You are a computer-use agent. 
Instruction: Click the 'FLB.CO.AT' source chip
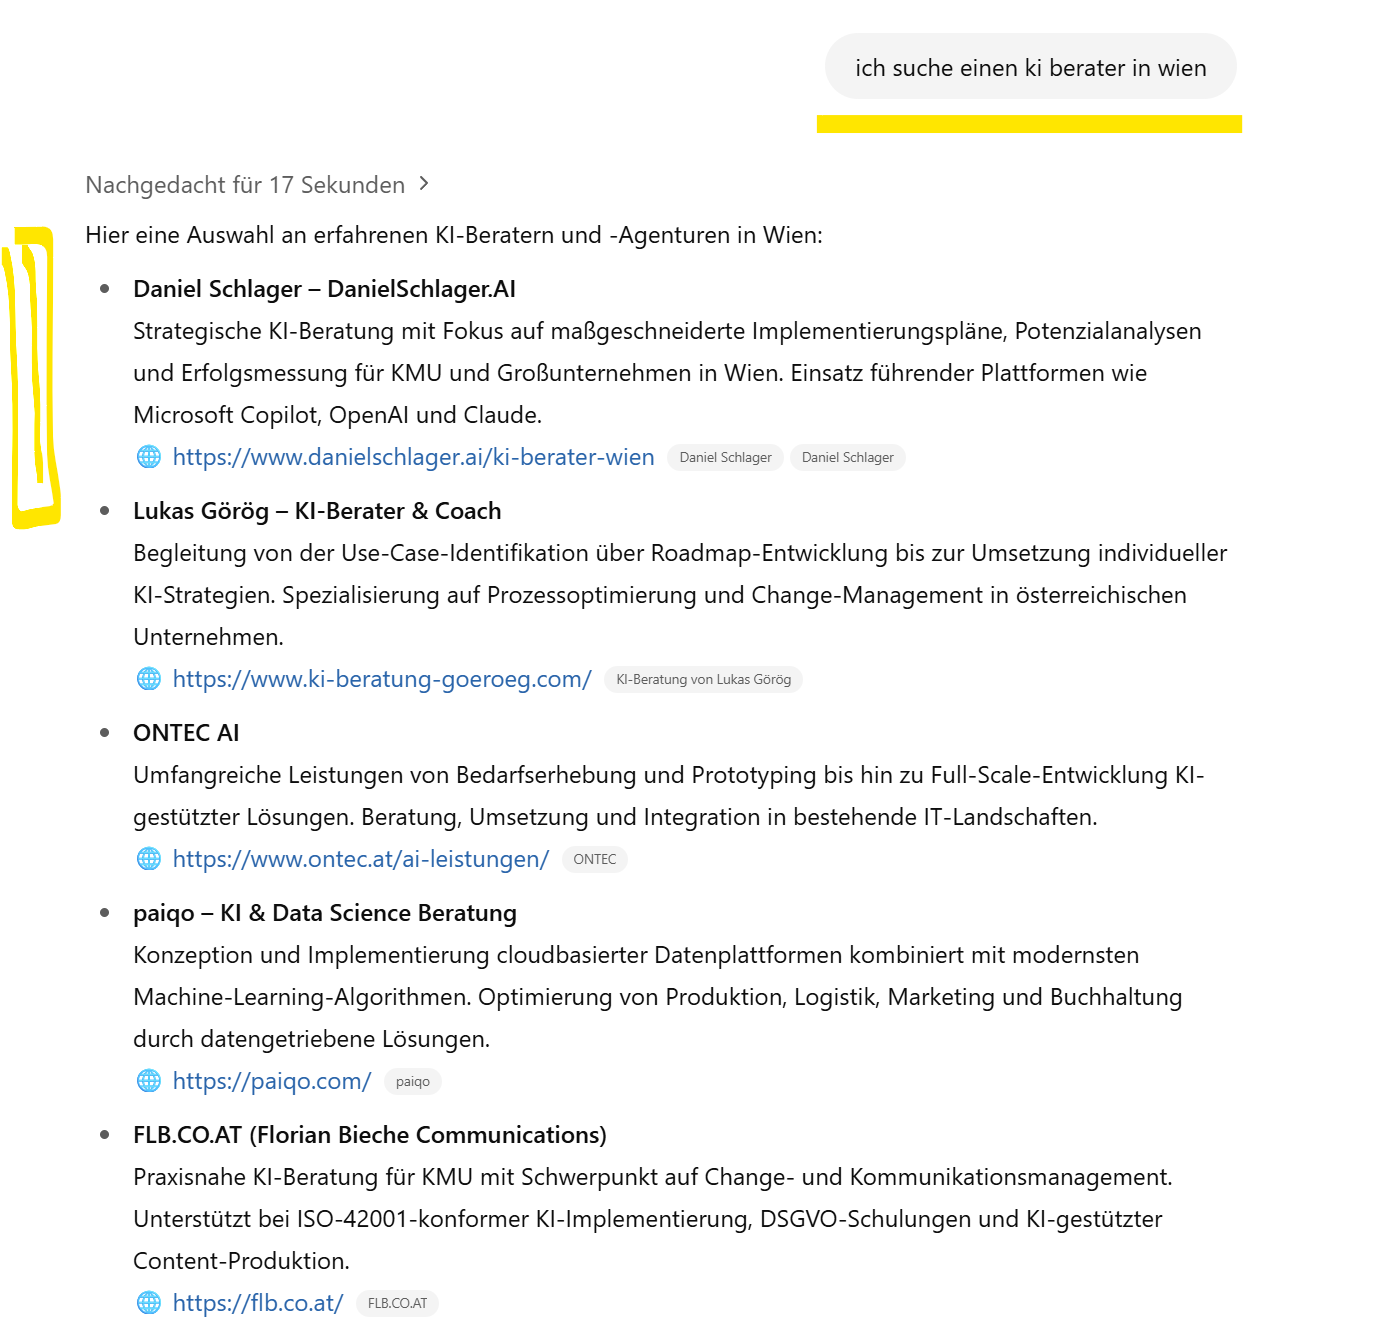click(397, 1303)
